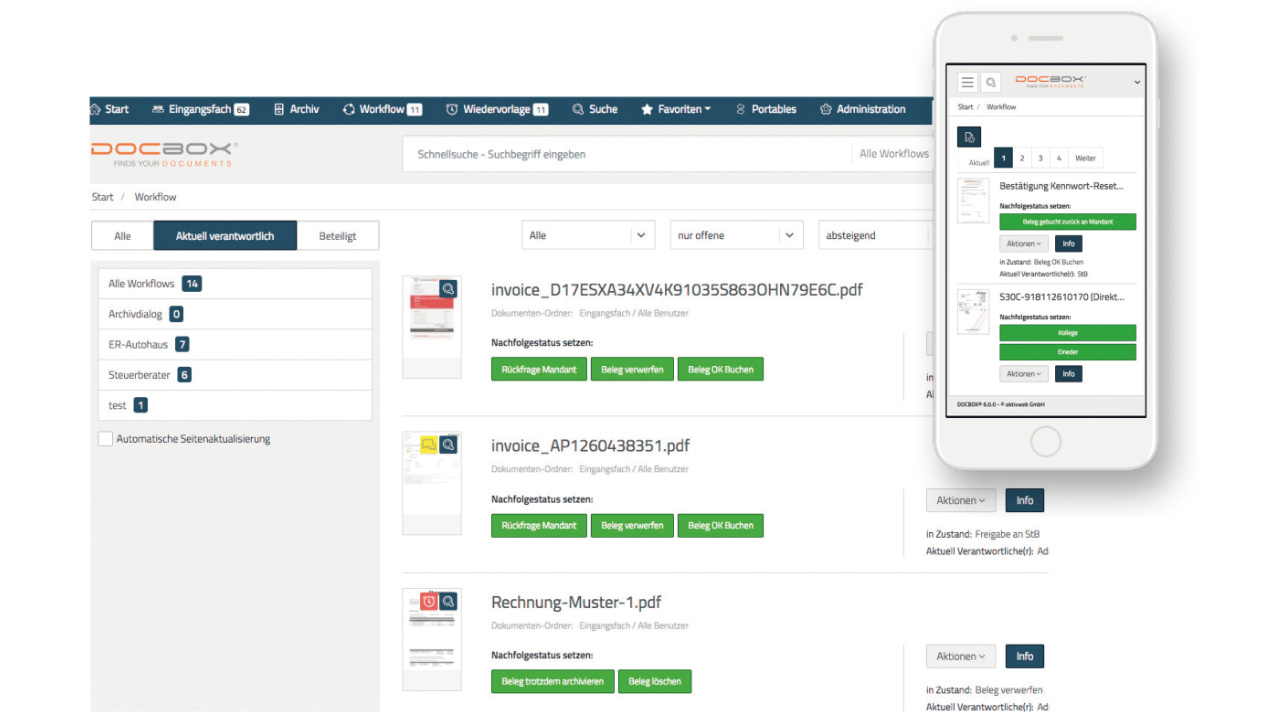Click Beleg trotzdem archivieren button
This screenshot has width=1280, height=720.
pyautogui.click(x=553, y=681)
